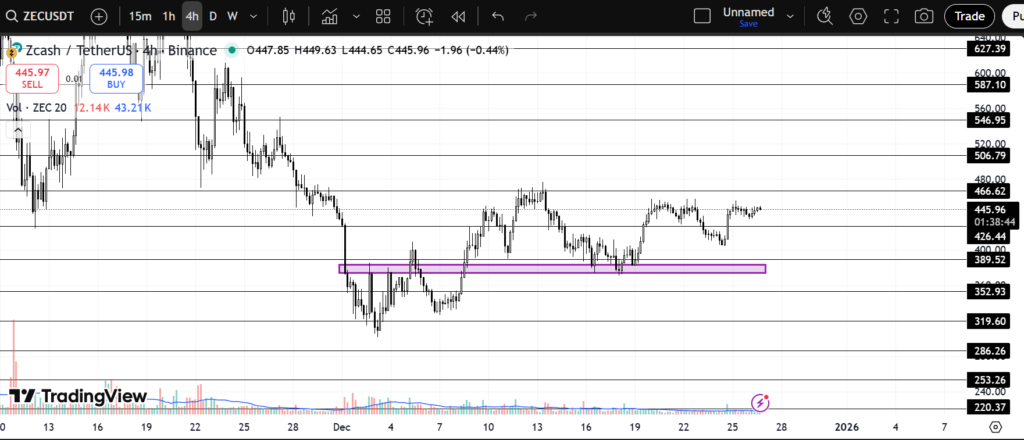Click the Trade button
This screenshot has width=1024, height=440.
point(969,16)
